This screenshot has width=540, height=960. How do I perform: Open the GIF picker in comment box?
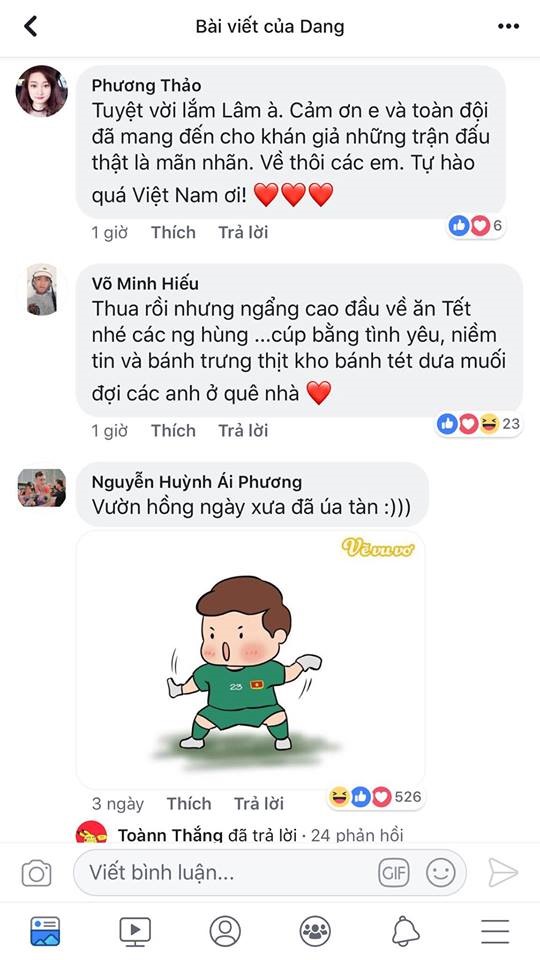(x=394, y=872)
